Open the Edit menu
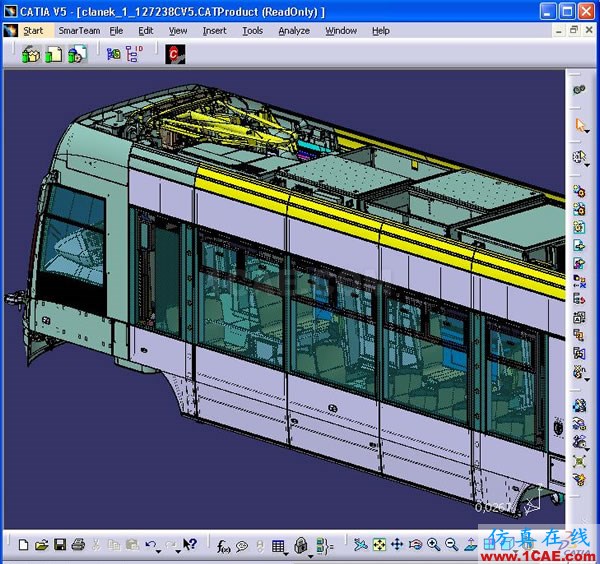Viewport: 600px width, 564px height. pos(146,31)
